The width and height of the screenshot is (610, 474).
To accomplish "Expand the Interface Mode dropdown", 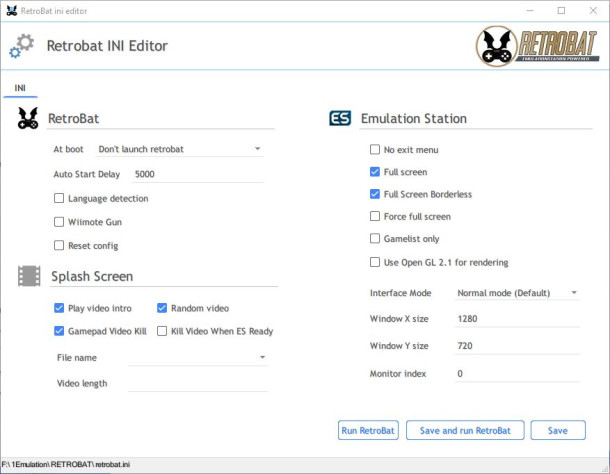I will click(517, 293).
